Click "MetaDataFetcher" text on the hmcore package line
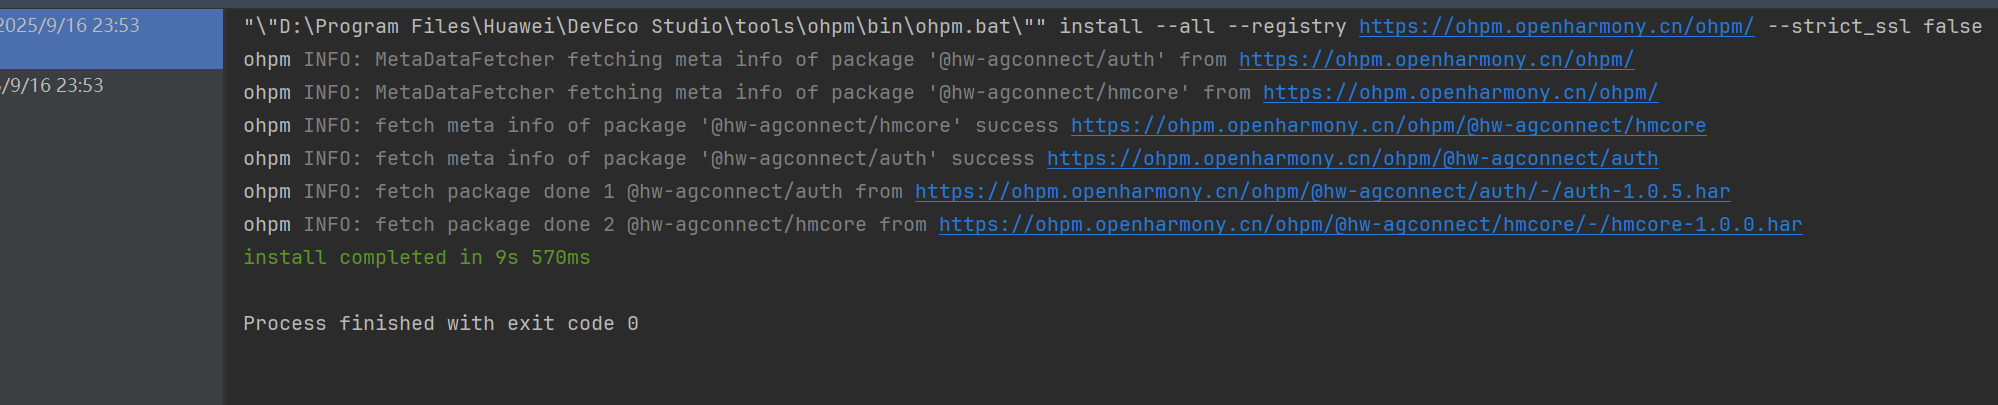Image resolution: width=1998 pixels, height=405 pixels. [x=464, y=93]
